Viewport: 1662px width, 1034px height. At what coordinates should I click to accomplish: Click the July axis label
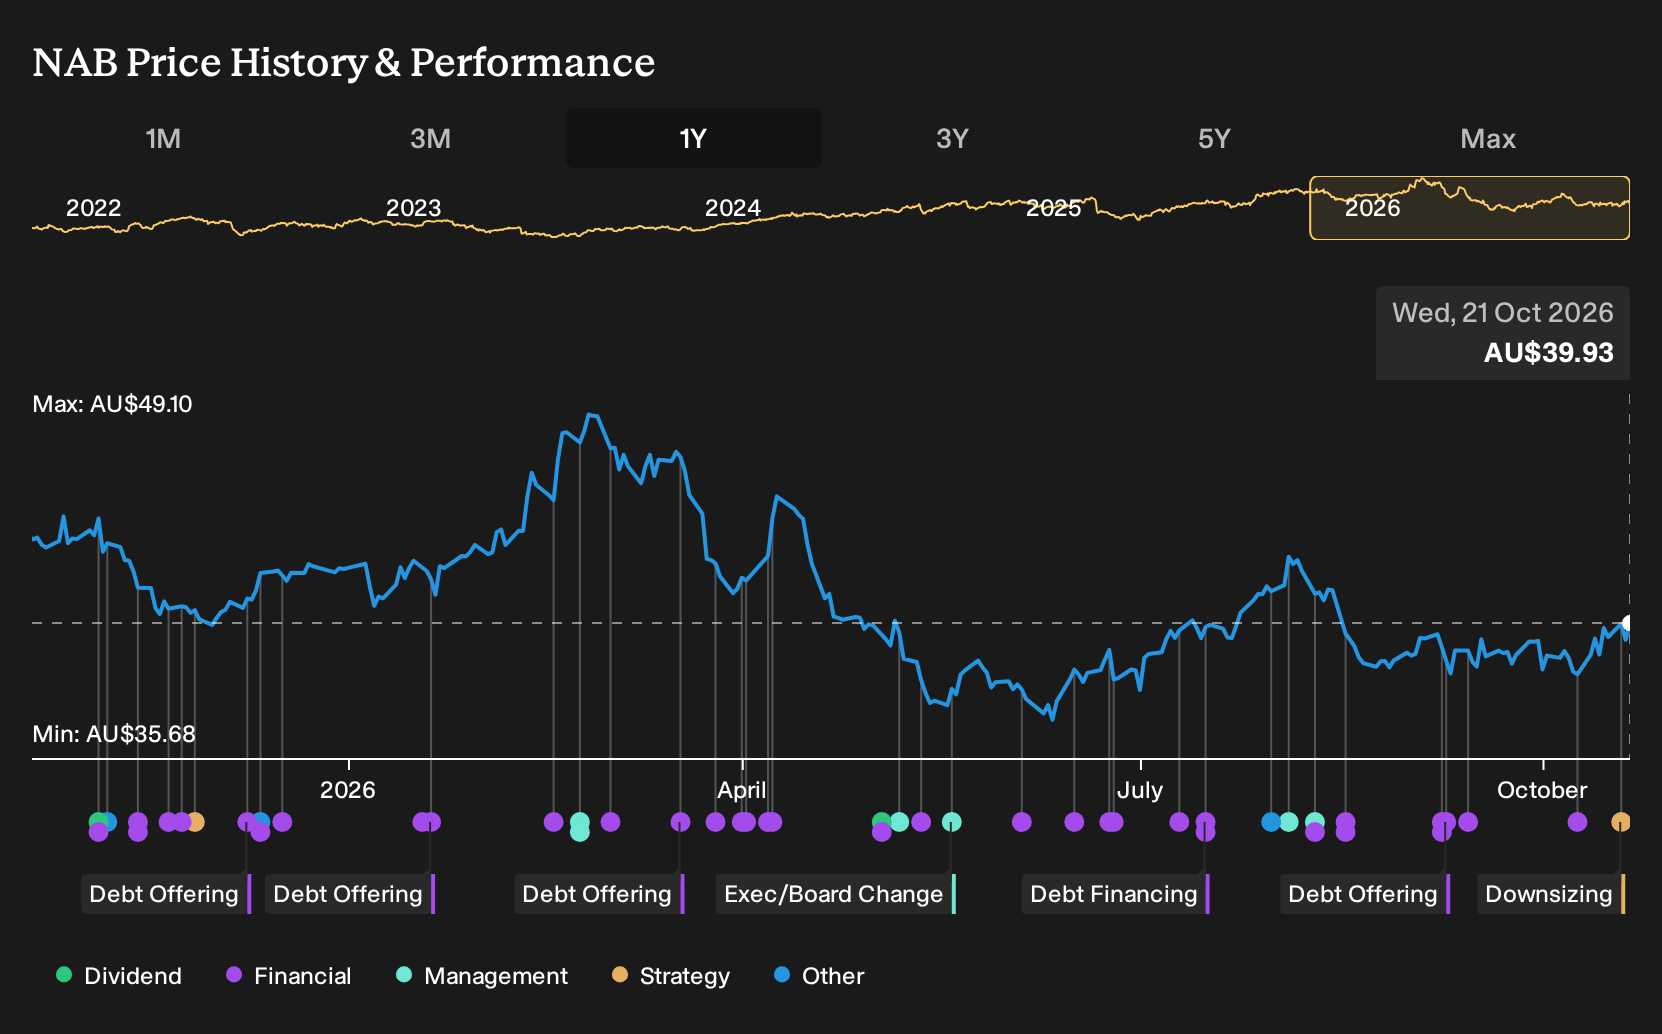pyautogui.click(x=1140, y=790)
